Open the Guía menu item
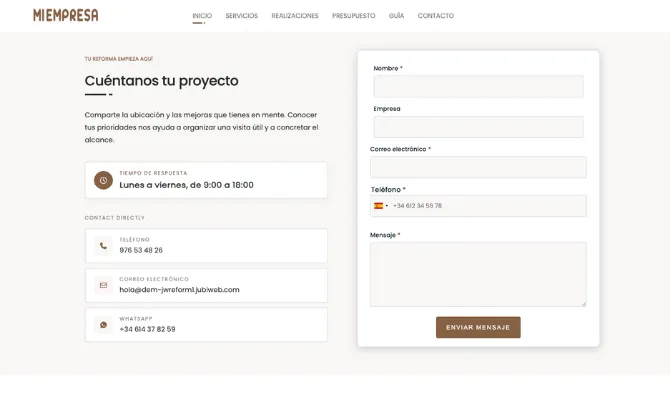The height and width of the screenshot is (417, 670). 397,16
